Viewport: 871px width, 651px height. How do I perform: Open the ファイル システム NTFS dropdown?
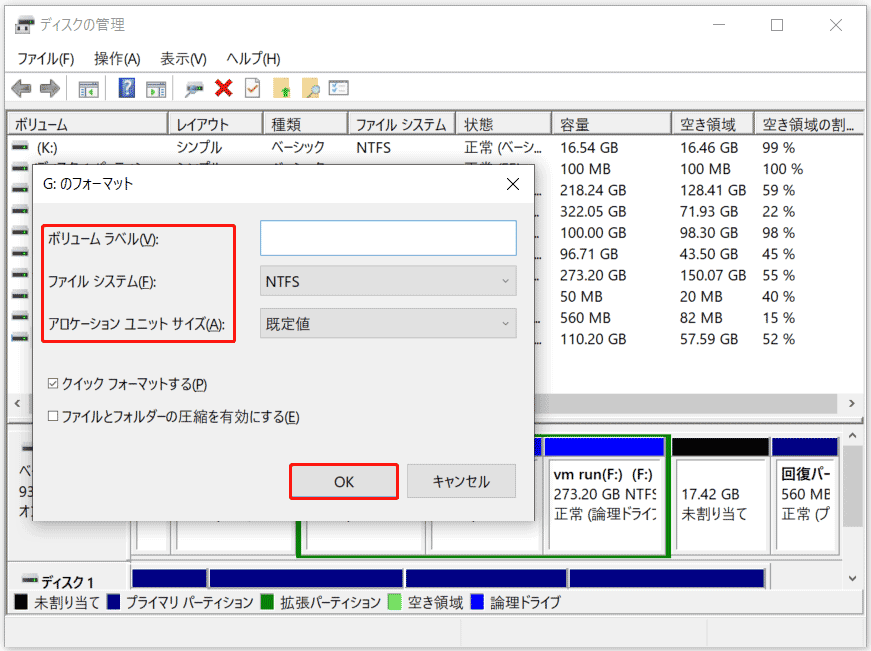click(388, 281)
